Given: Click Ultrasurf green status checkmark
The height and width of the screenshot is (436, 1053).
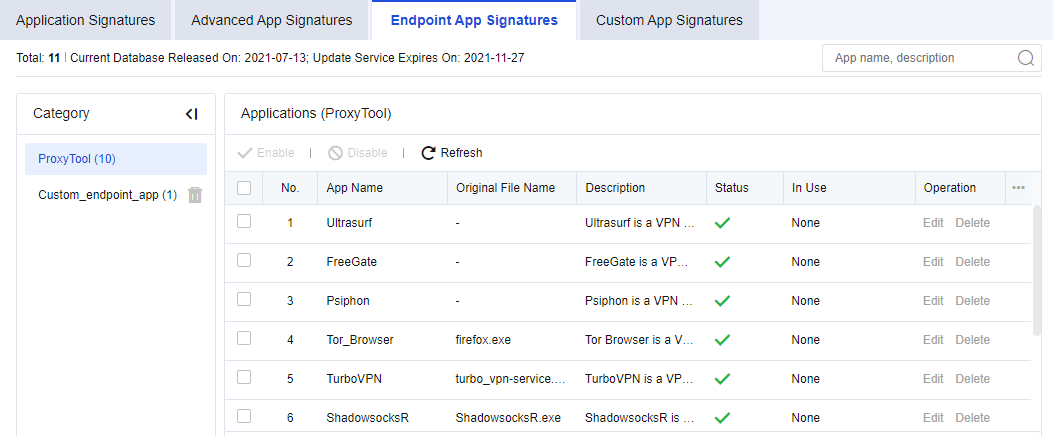Looking at the screenshot, I should click(x=722, y=223).
